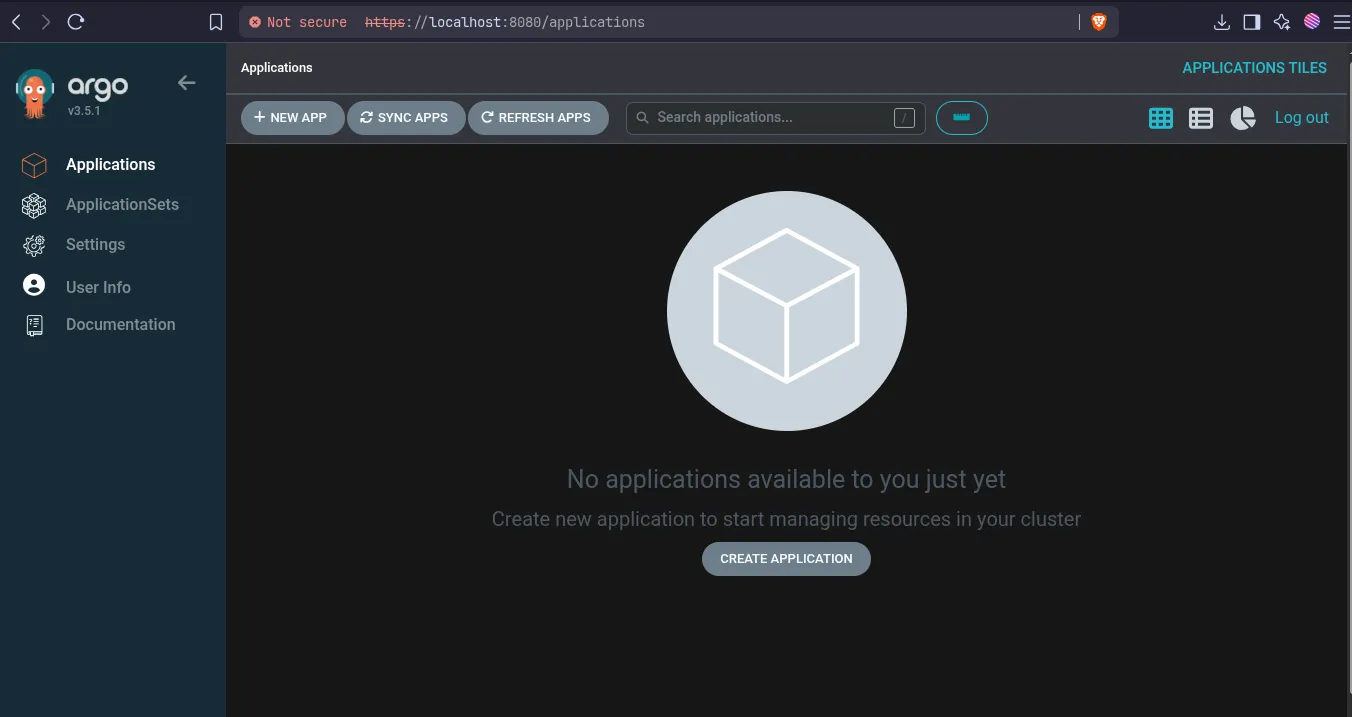Open the User Info avatar icon

pyautogui.click(x=34, y=286)
